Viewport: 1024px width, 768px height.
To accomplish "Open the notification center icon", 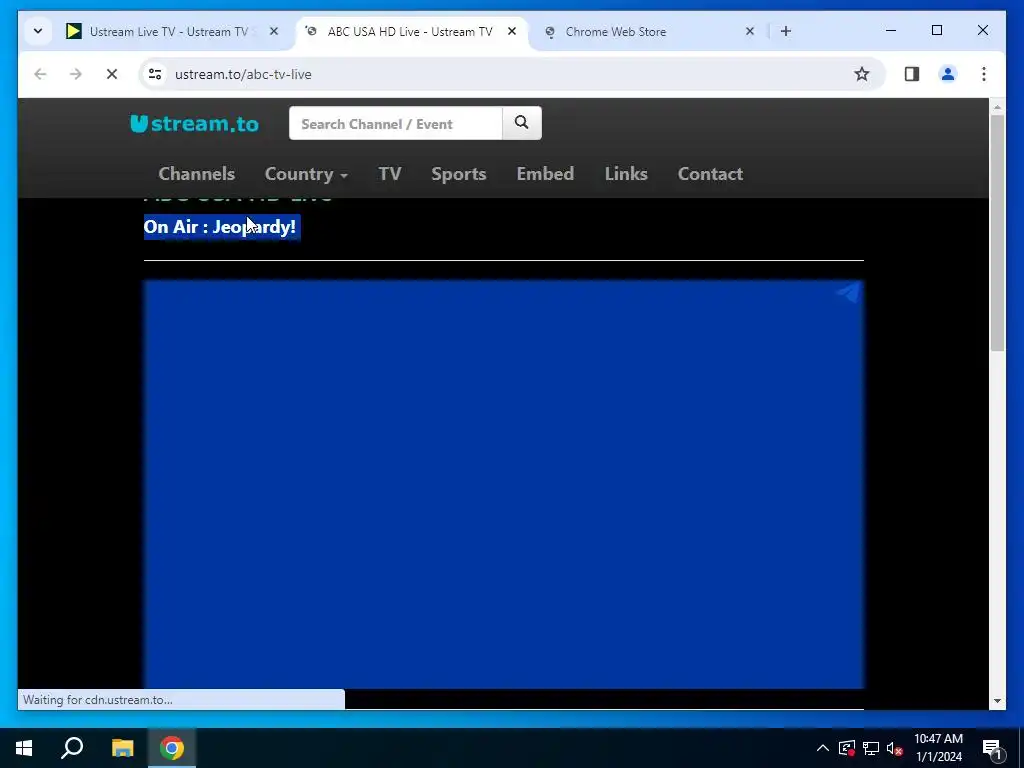I will point(992,748).
